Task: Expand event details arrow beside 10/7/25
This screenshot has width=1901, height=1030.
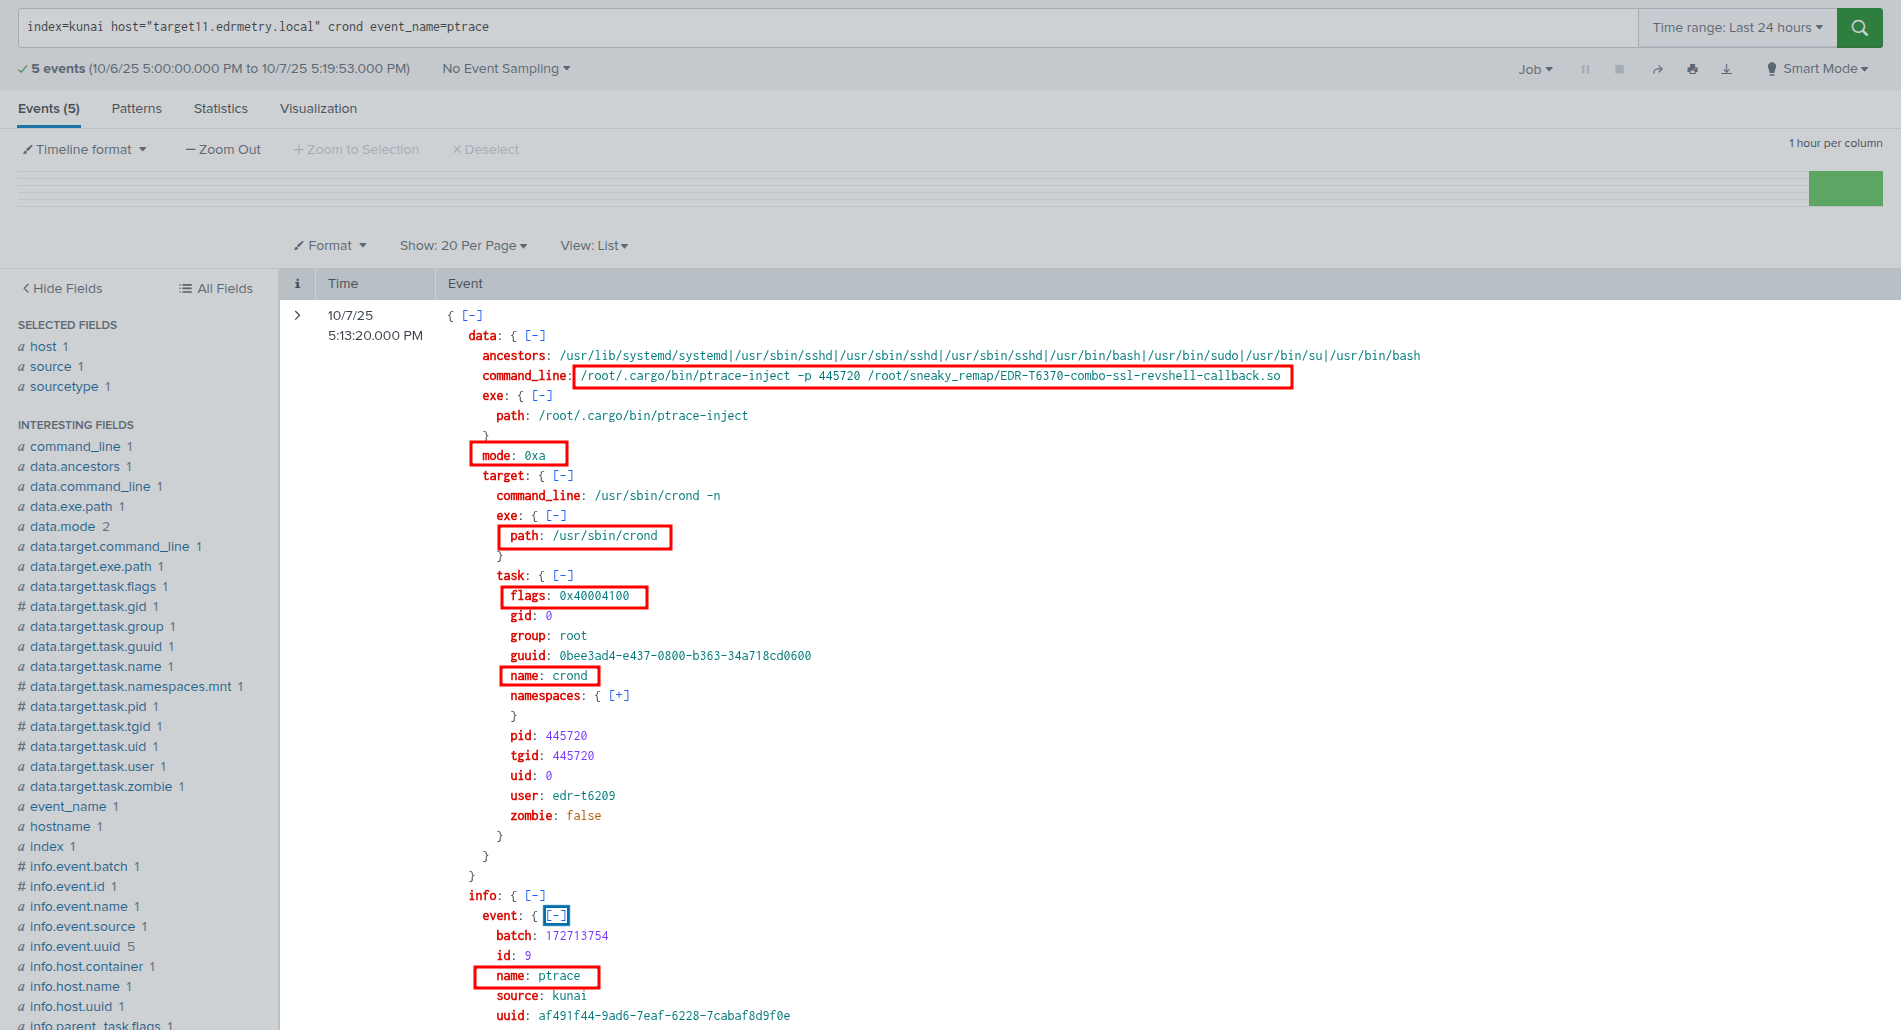Action: 297,315
